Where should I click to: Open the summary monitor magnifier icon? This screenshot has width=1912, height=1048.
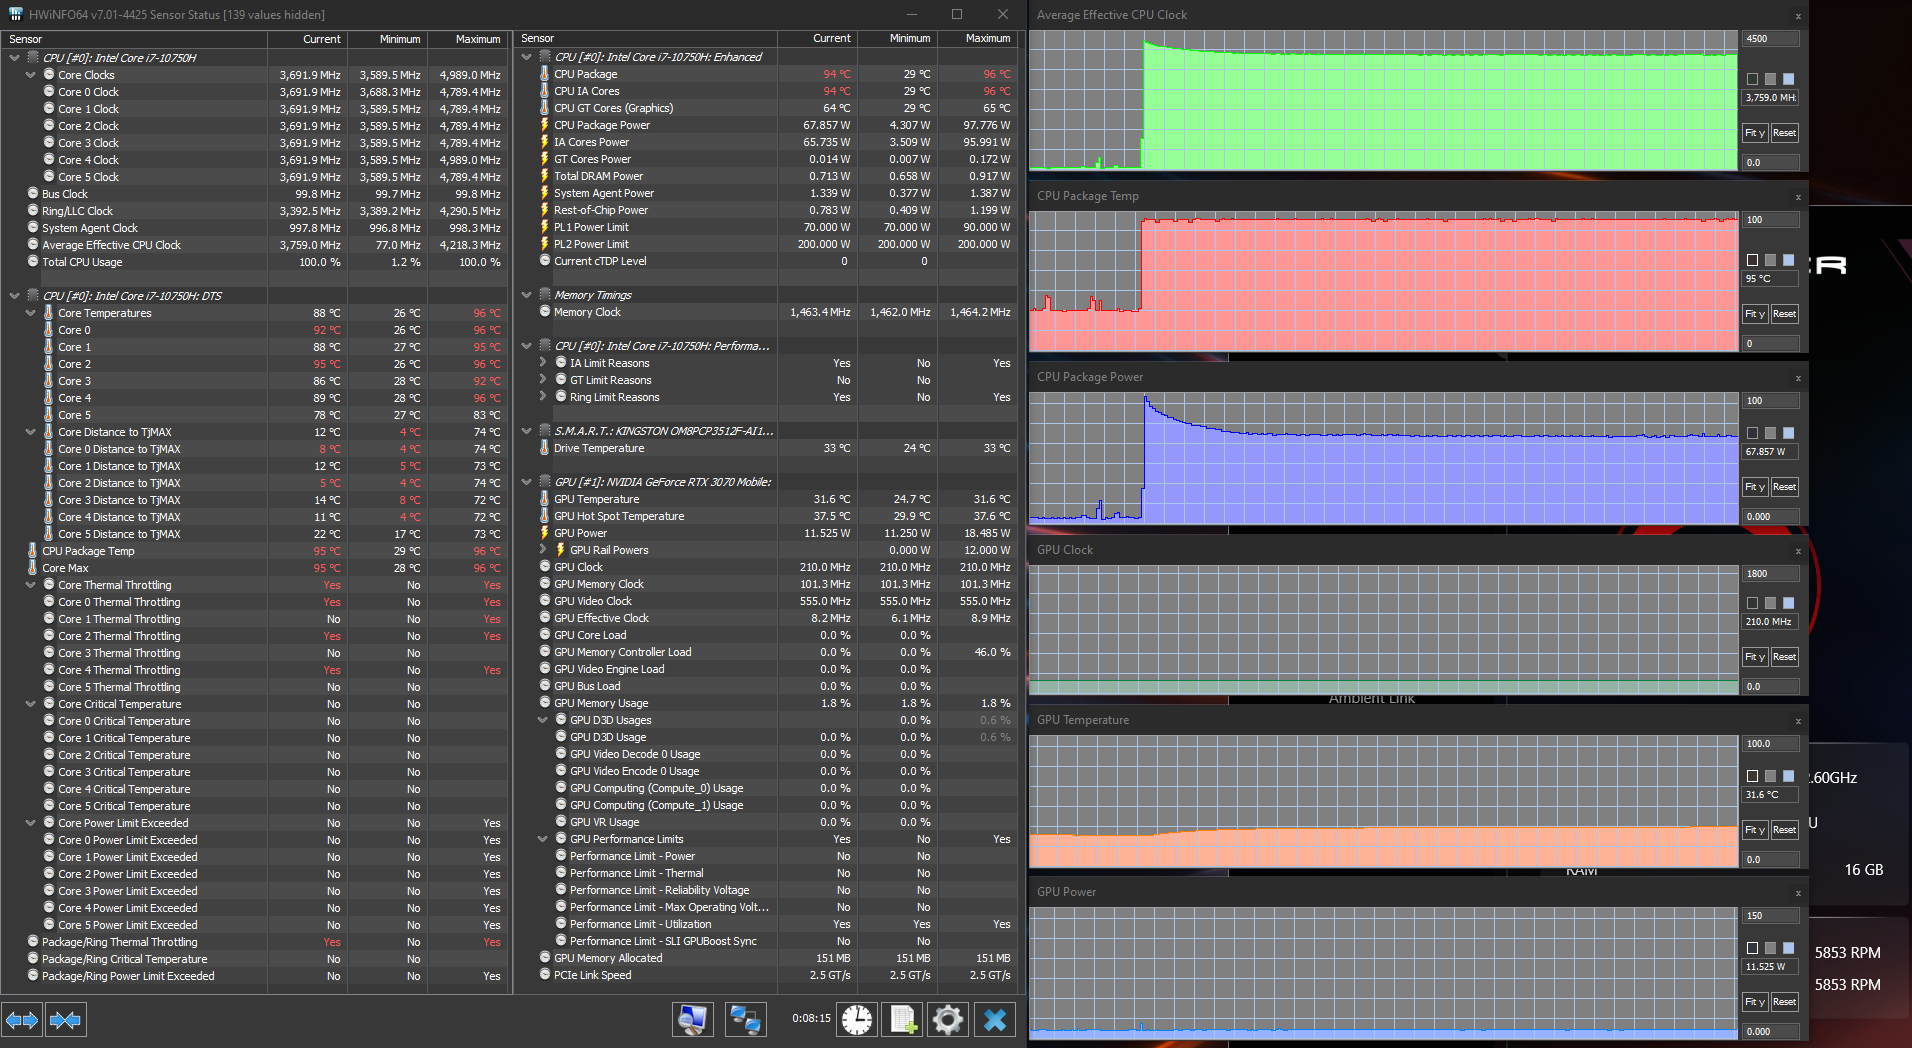coord(692,1019)
